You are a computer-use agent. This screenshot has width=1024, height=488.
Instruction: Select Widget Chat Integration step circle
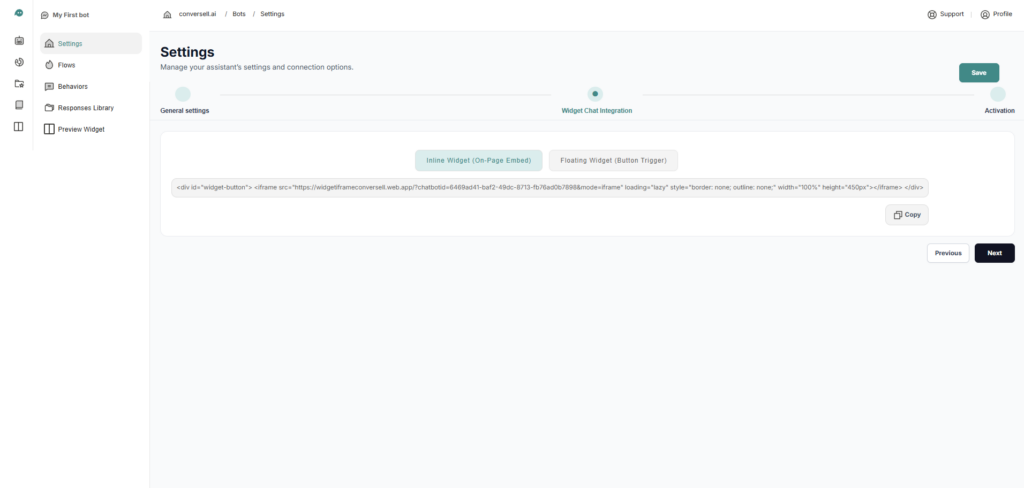pos(595,94)
